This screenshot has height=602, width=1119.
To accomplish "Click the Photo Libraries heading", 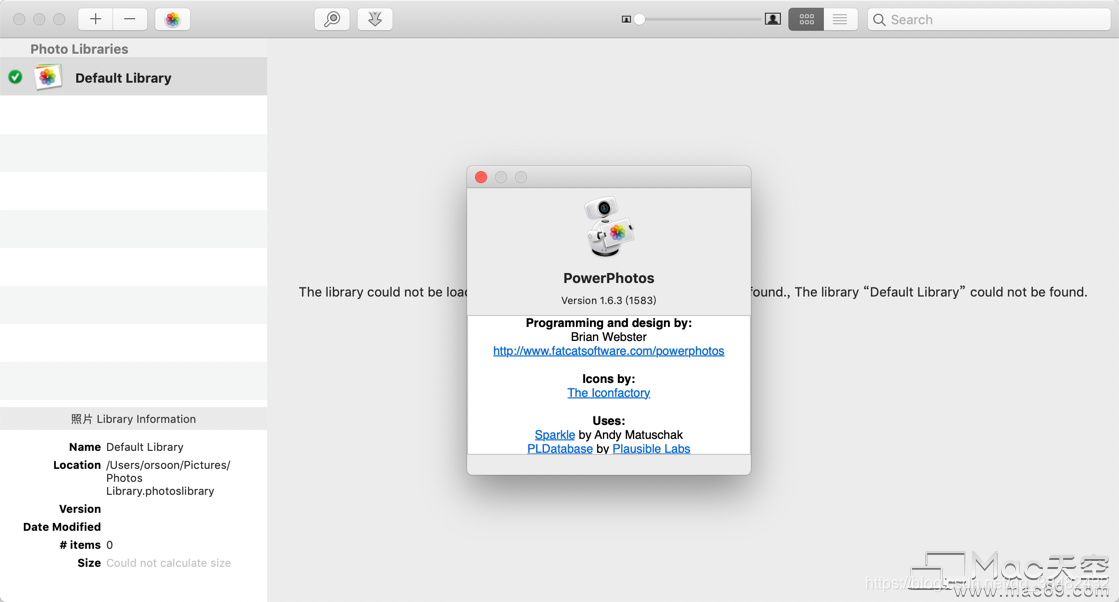I will (79, 49).
